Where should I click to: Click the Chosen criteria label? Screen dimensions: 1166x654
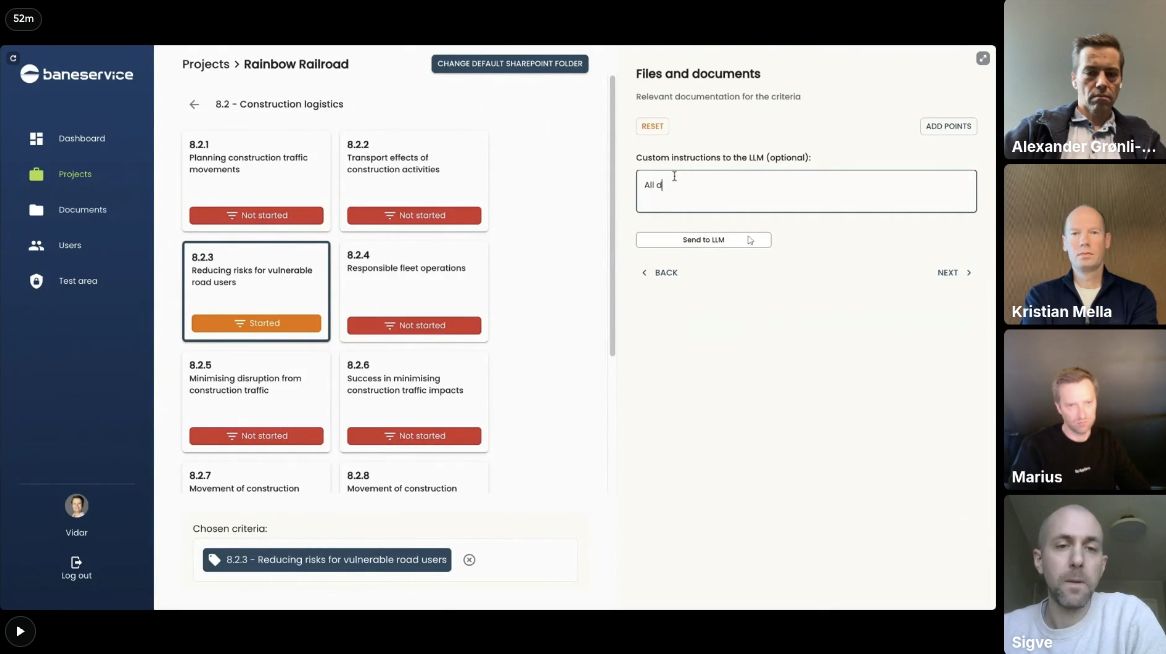click(x=230, y=529)
